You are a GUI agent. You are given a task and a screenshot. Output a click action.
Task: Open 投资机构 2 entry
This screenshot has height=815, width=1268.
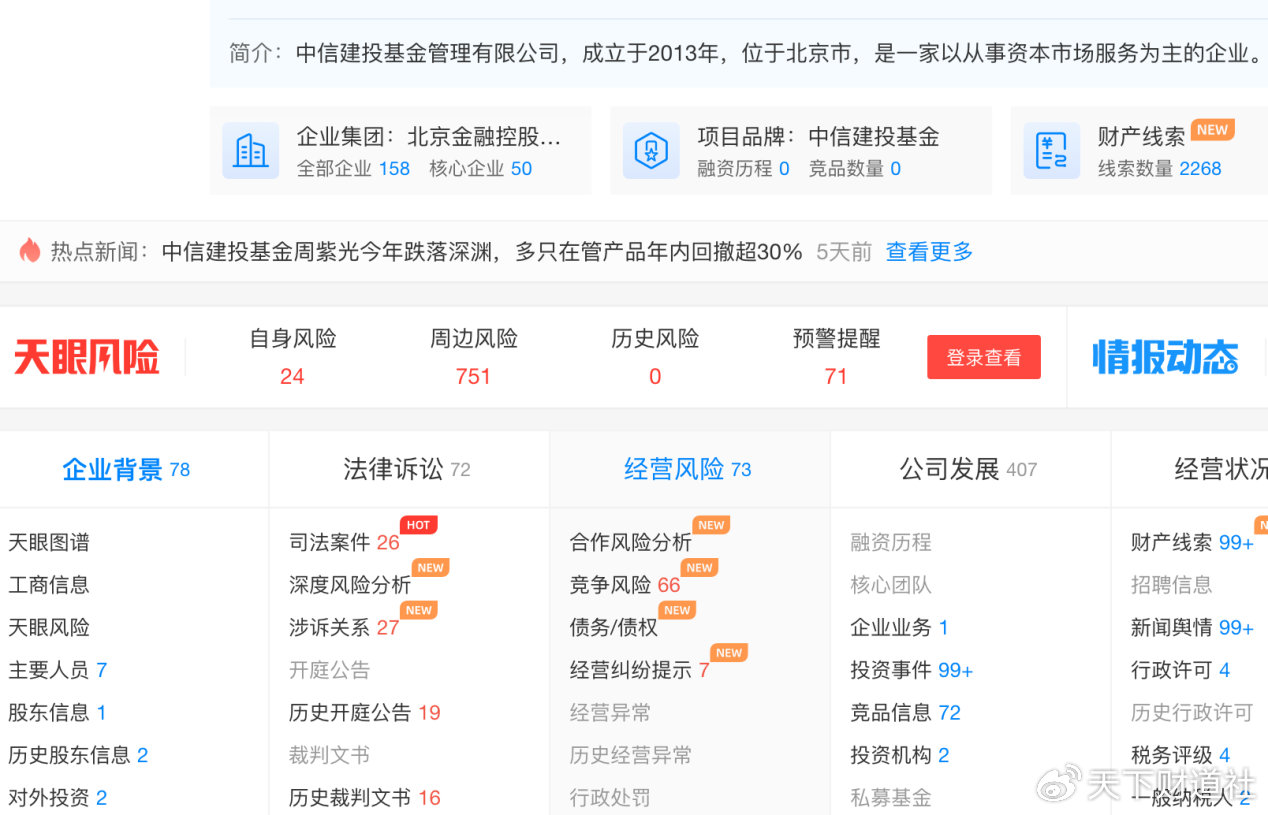(900, 755)
